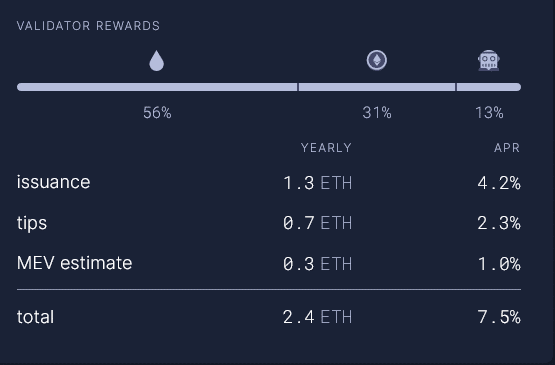This screenshot has width=555, height=365.
Task: Click the total row label
Action: (35, 317)
